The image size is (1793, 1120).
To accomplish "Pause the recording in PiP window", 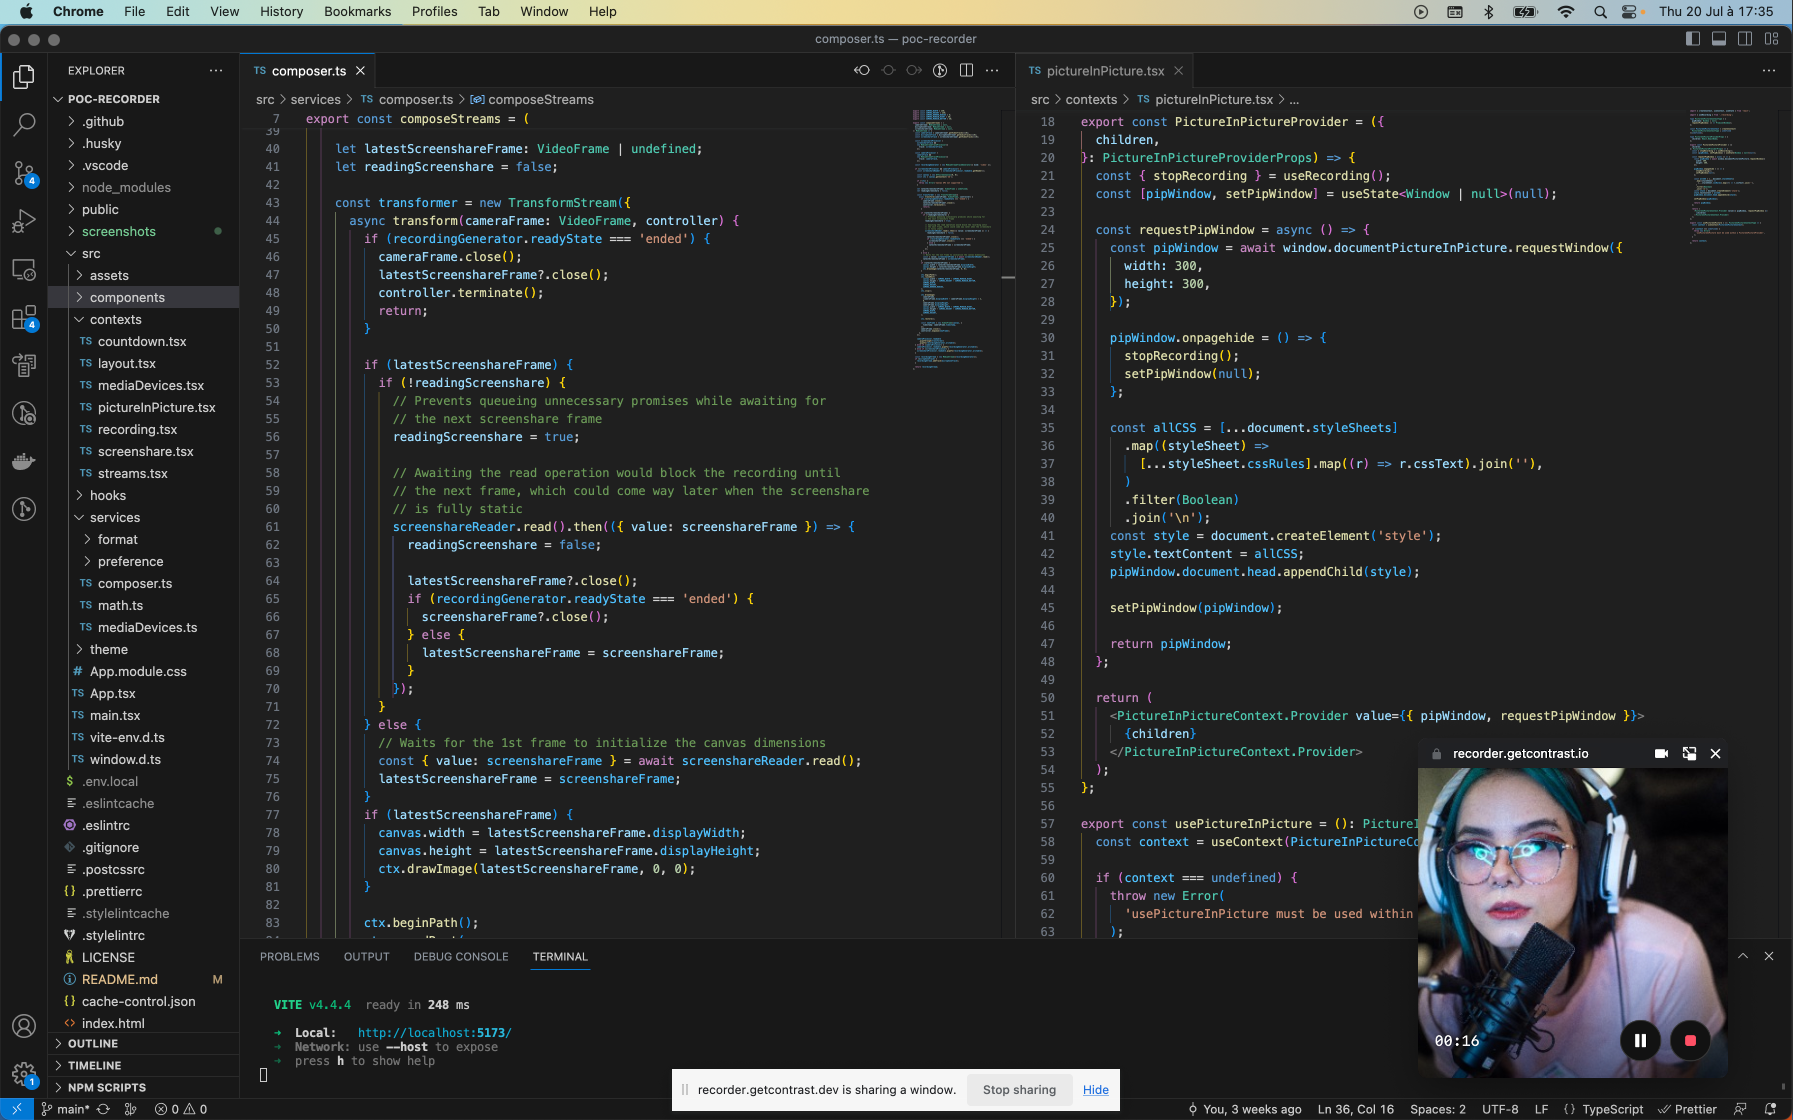I will pyautogui.click(x=1640, y=1041).
